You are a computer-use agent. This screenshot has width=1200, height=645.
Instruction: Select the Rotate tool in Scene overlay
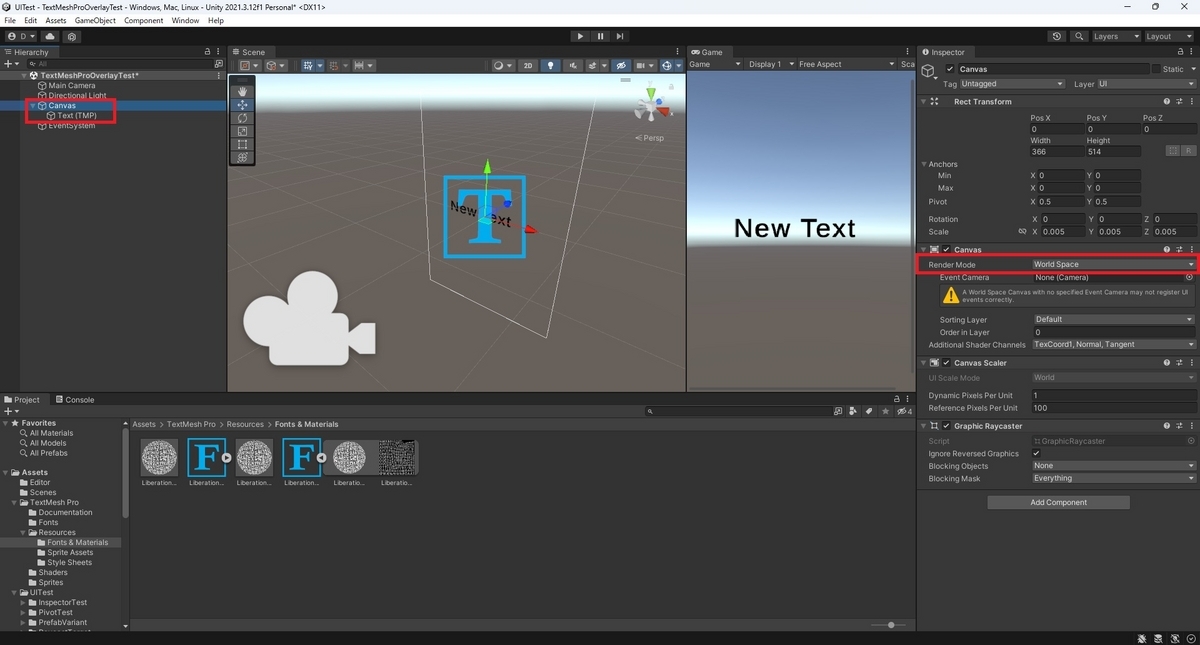click(x=242, y=118)
